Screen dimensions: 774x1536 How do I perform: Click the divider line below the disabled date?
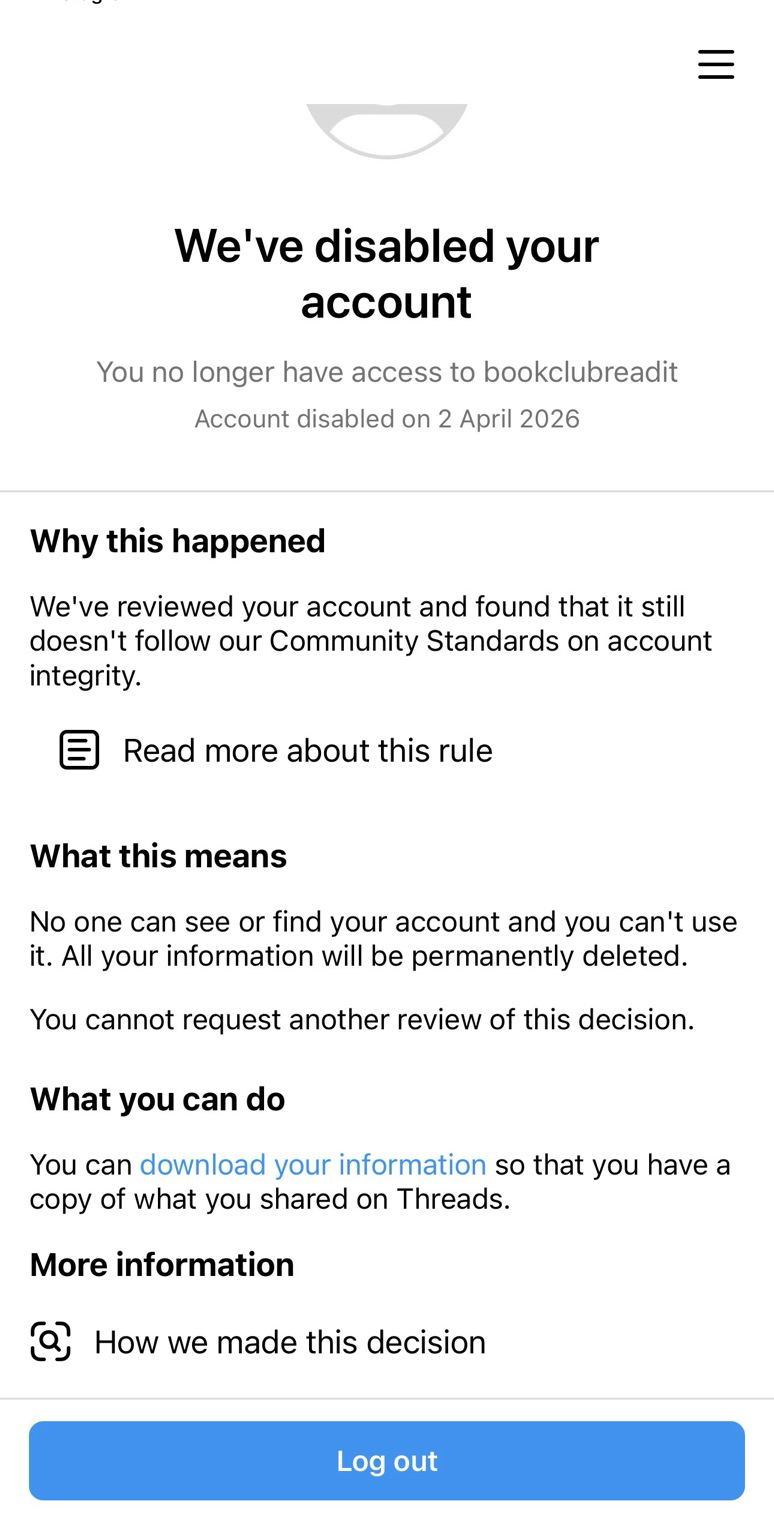(x=387, y=491)
